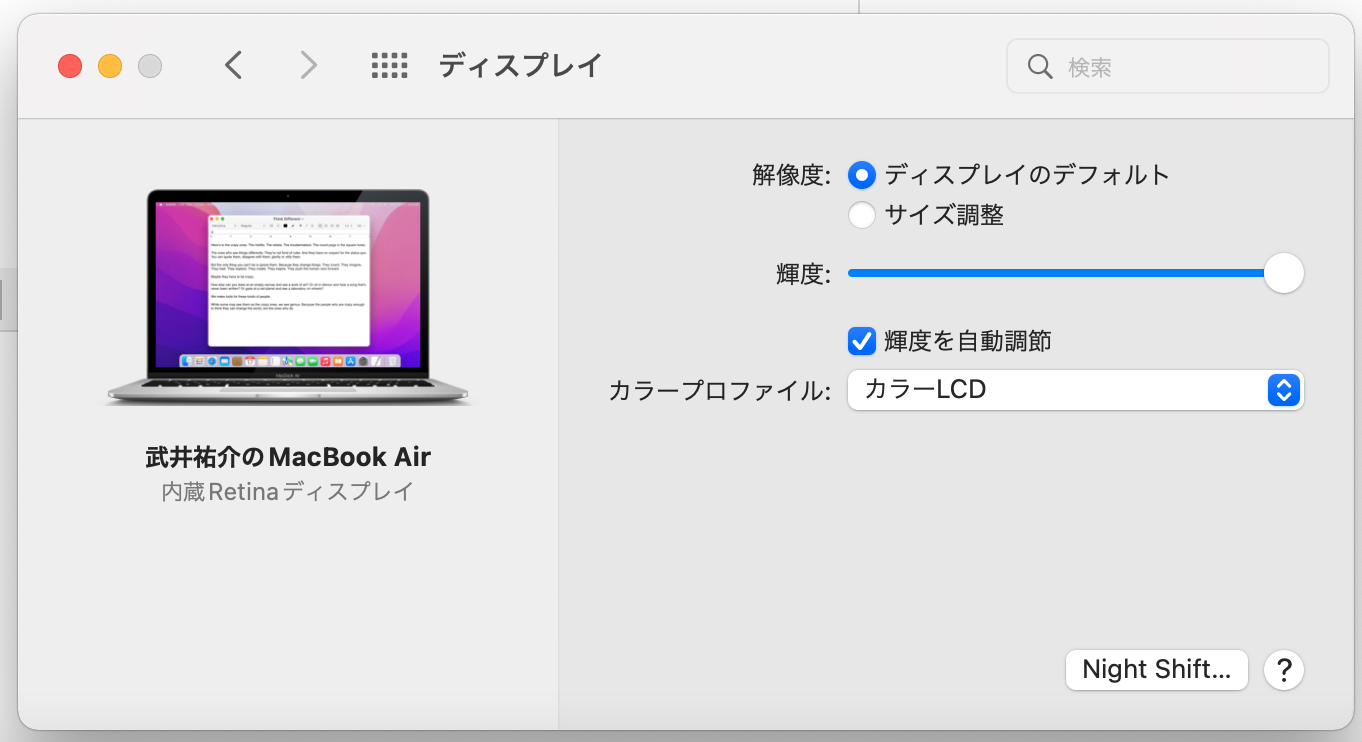Click the ディスプレイ window title
Screen dimensions: 1362x742
click(520, 66)
